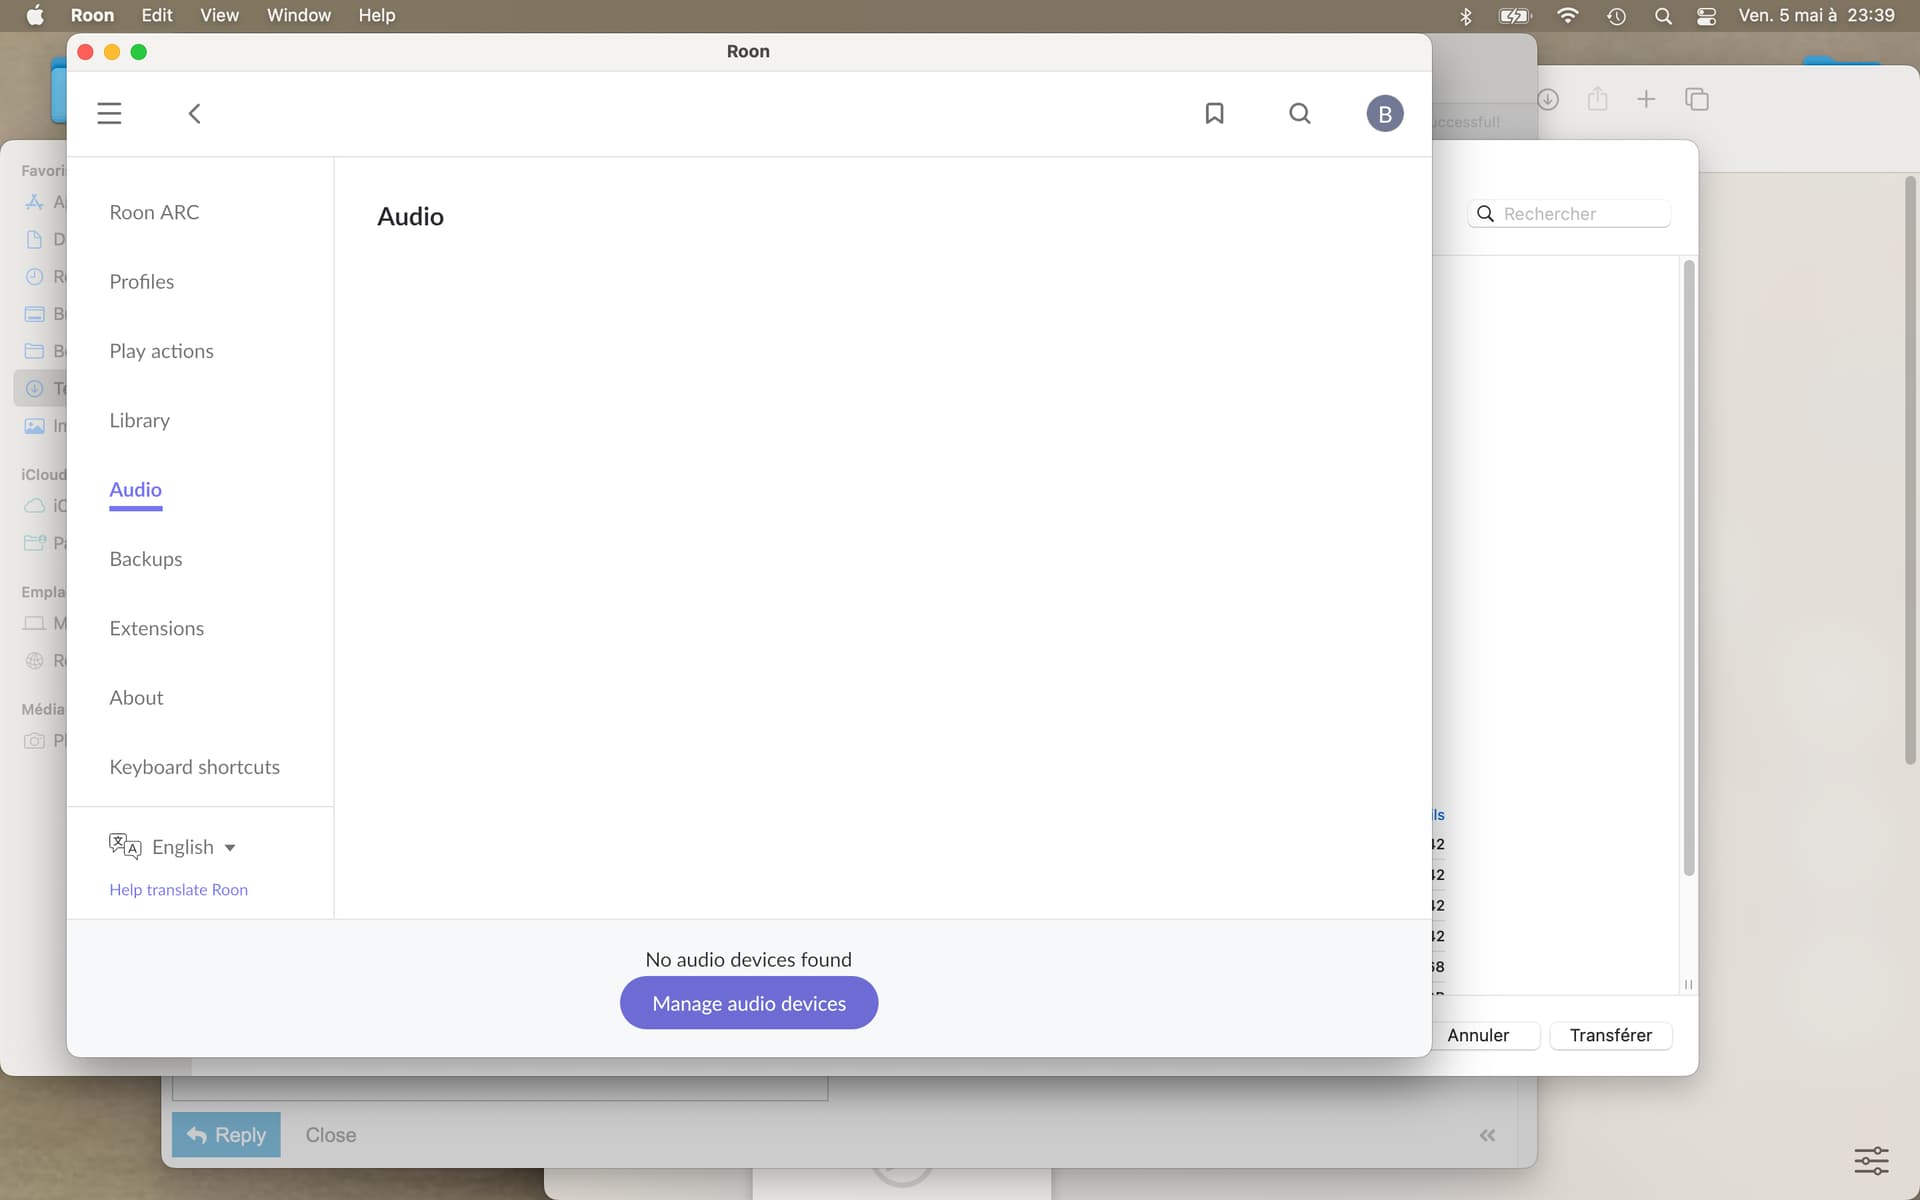Open the Edit menu
Image resolution: width=1920 pixels, height=1200 pixels.
point(157,15)
